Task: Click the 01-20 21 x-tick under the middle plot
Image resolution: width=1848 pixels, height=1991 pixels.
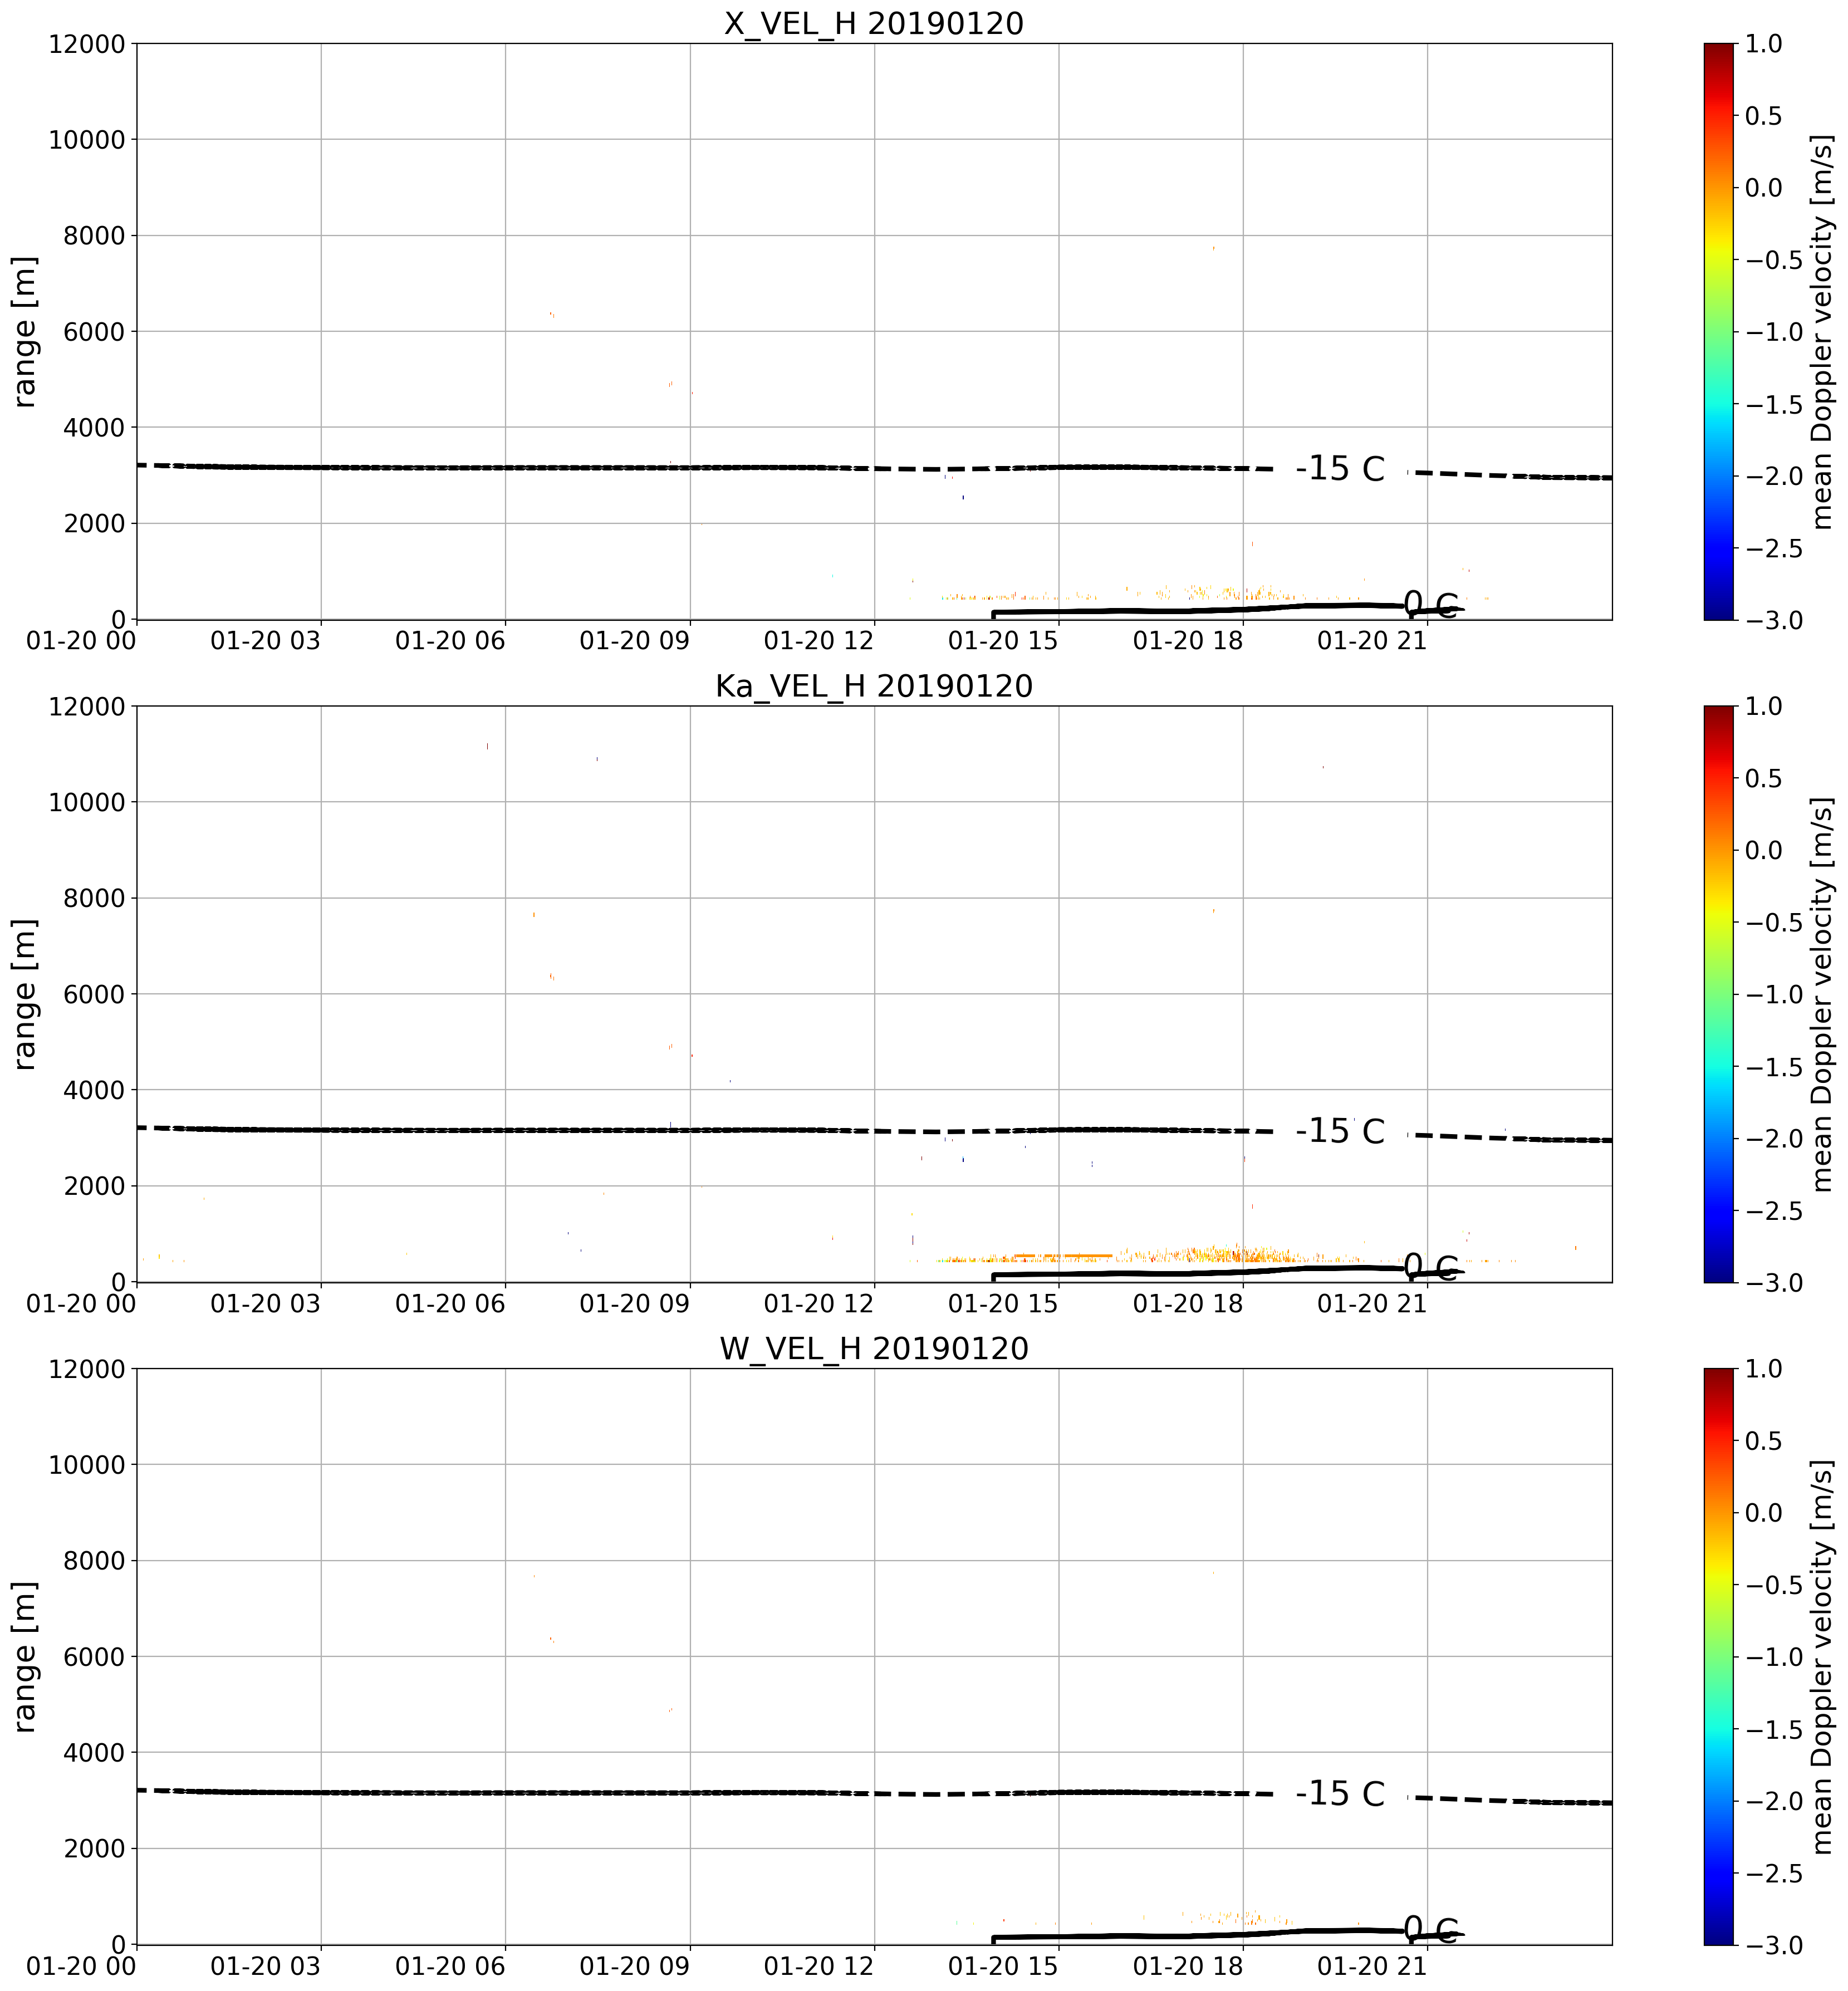Action: [x=1372, y=1304]
